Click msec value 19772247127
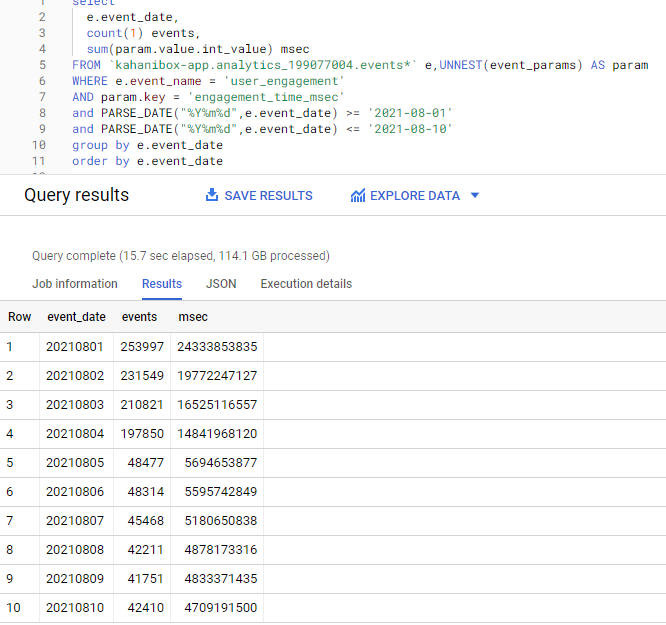 click(217, 376)
